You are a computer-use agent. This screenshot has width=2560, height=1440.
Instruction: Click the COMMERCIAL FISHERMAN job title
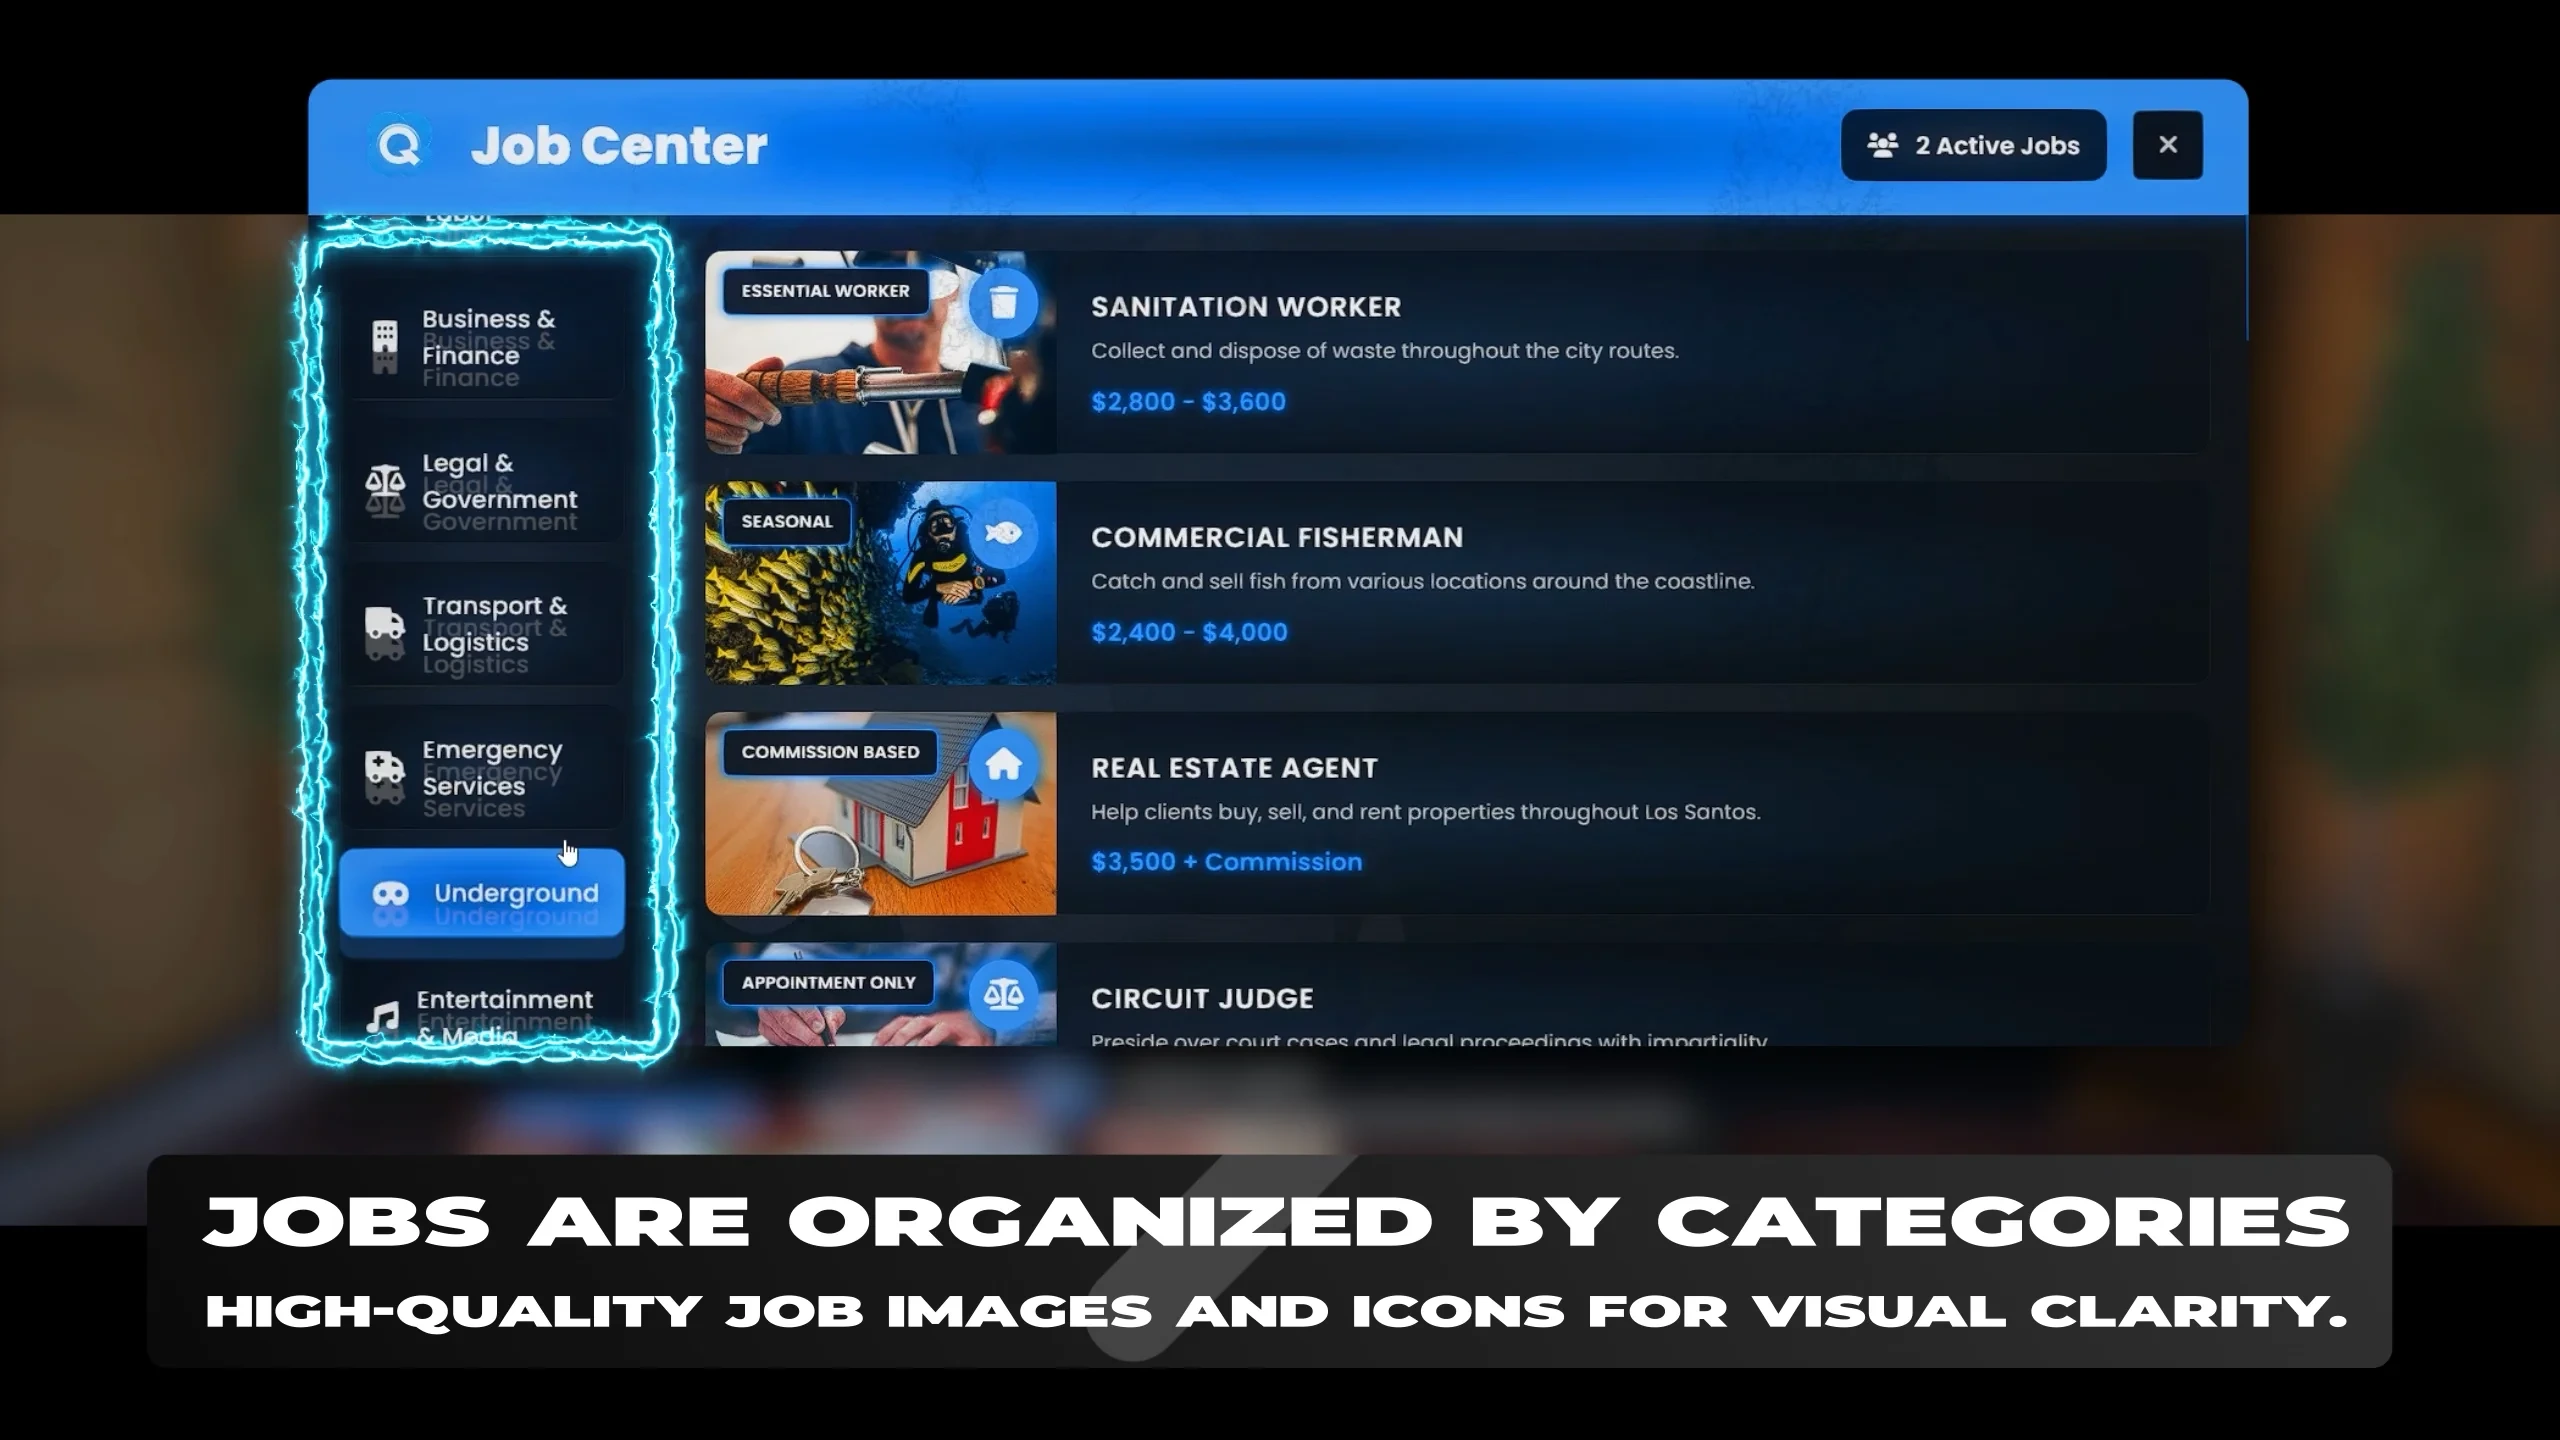[1277, 538]
